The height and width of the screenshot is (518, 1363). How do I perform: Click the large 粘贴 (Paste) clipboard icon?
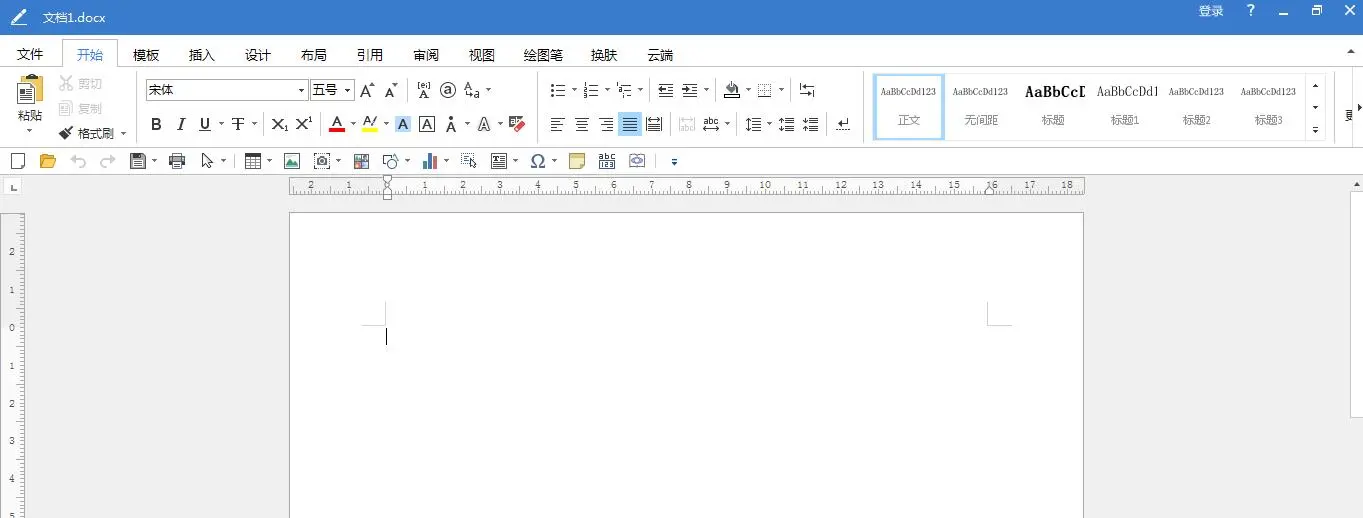point(30,90)
